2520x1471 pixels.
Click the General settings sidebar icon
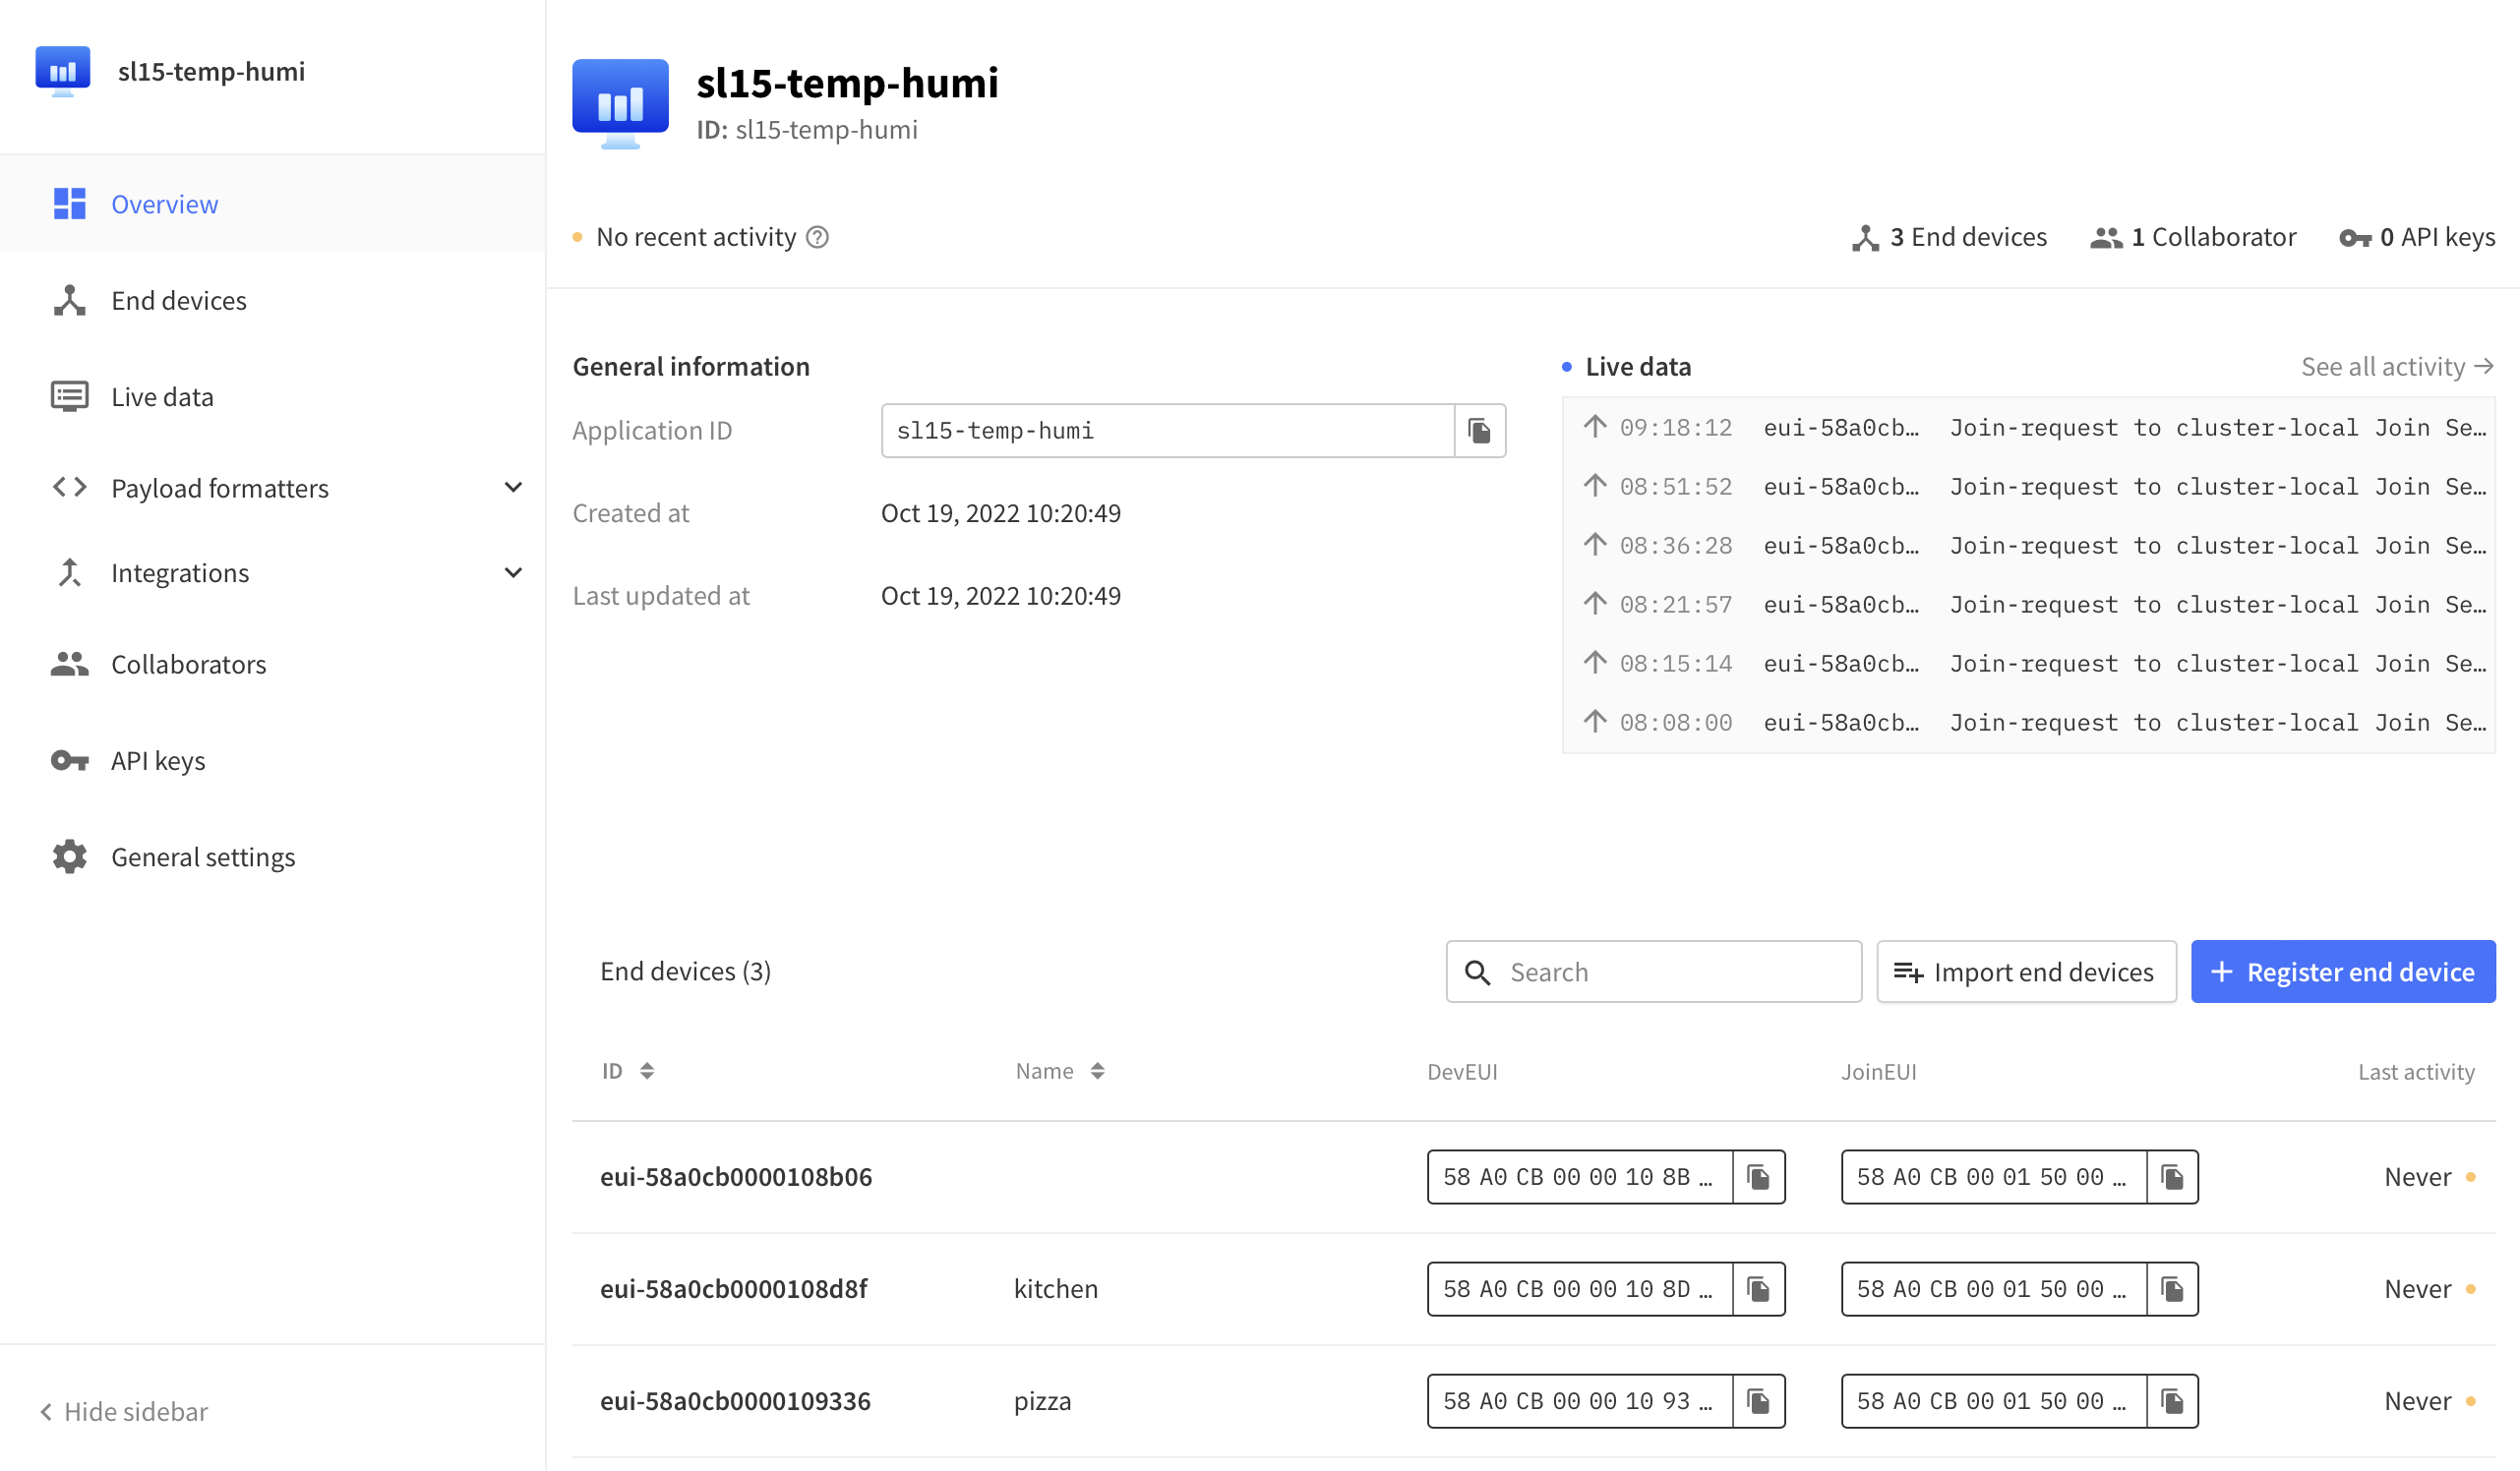point(70,856)
